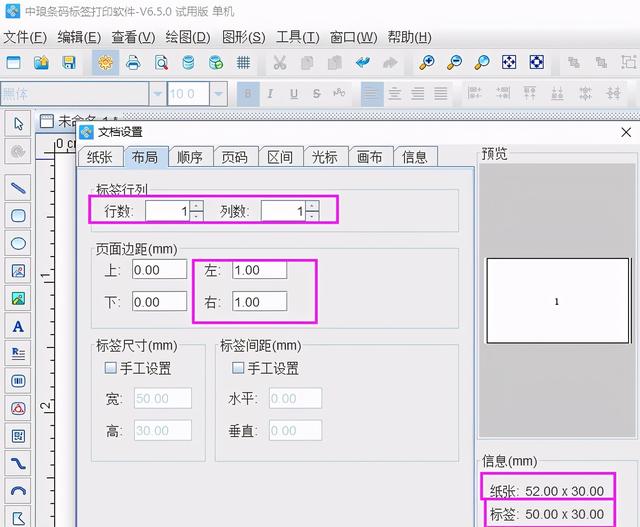640x527 pixels.
Task: Click the 左 margin input field
Action: pyautogui.click(x=258, y=270)
